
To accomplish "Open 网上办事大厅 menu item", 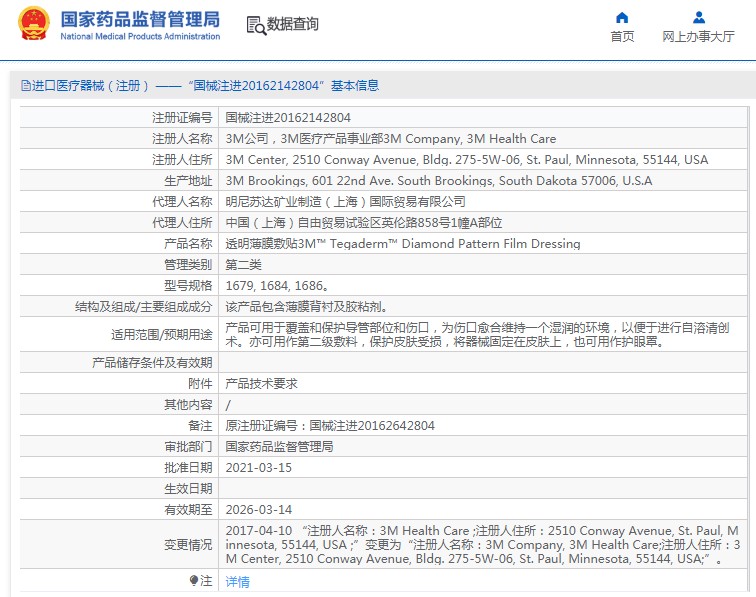I will tap(698, 37).
